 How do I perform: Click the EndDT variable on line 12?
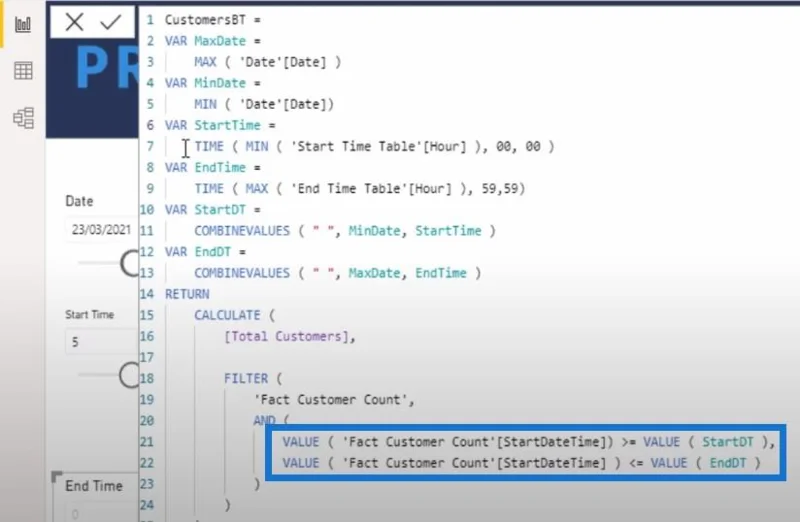(x=213, y=252)
